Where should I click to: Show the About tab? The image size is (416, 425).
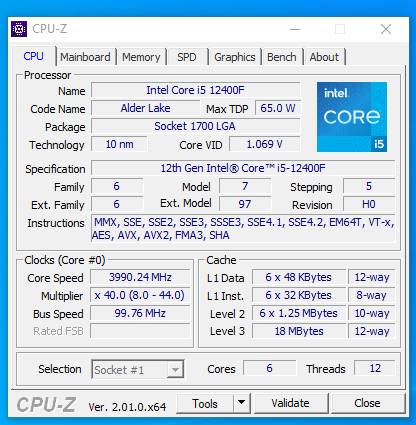(x=324, y=57)
